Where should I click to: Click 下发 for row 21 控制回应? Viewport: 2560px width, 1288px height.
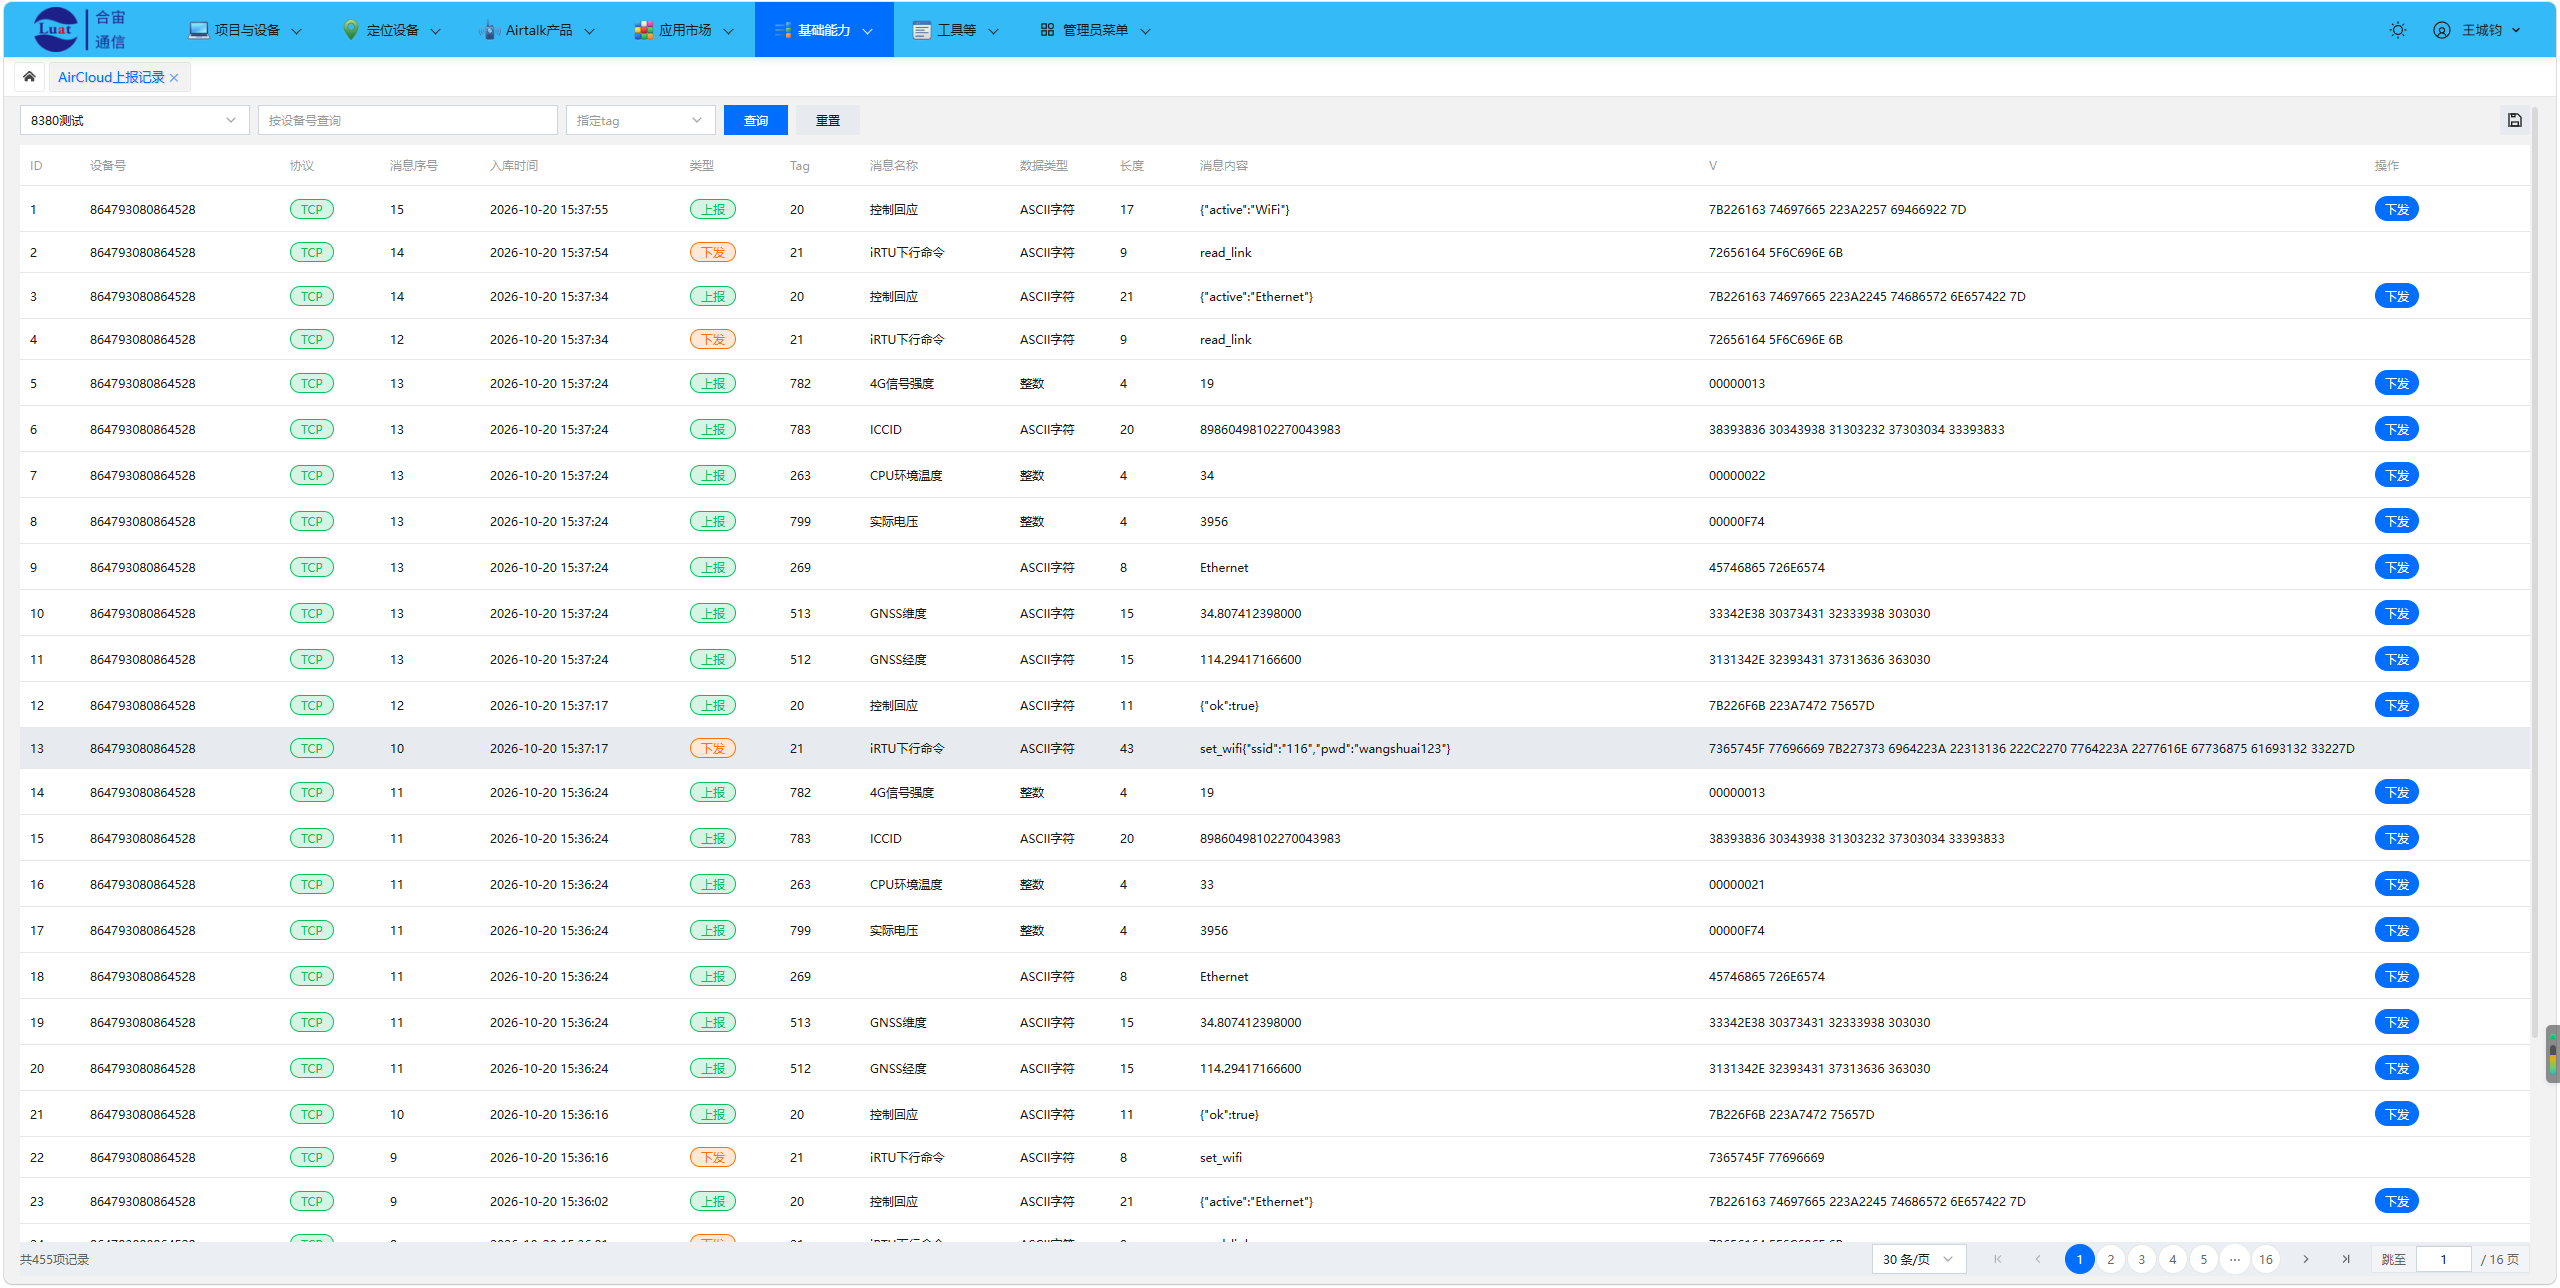pyautogui.click(x=2396, y=1114)
